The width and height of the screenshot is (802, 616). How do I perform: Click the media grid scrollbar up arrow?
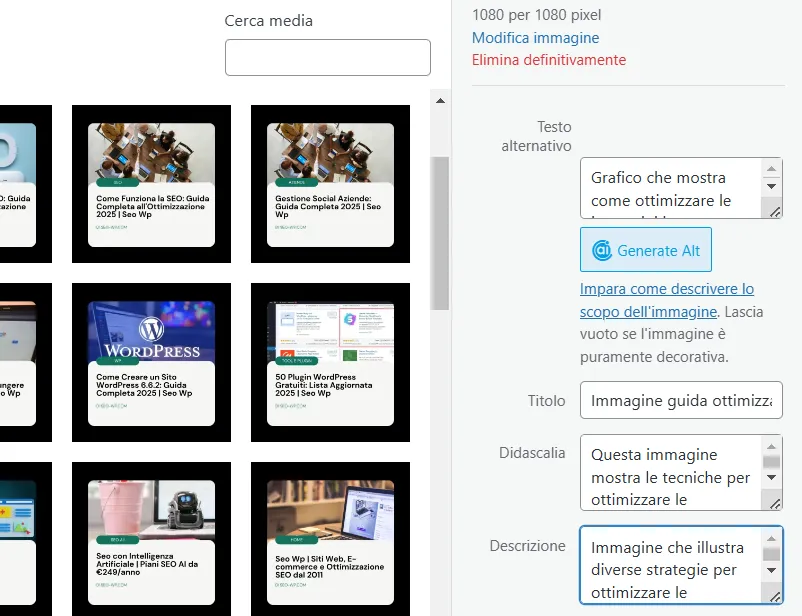point(440,101)
